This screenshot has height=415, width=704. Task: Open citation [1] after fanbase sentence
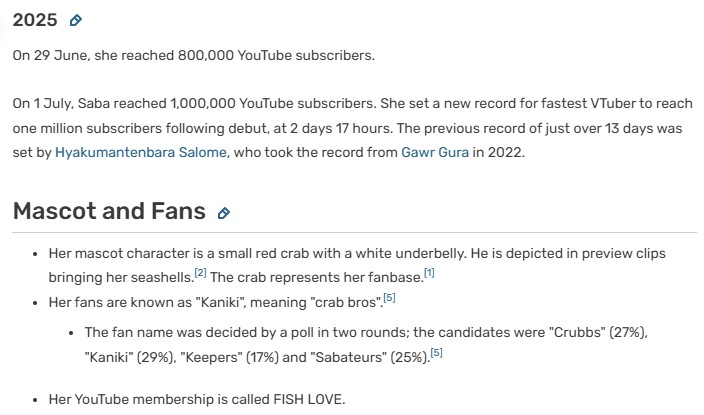429,273
